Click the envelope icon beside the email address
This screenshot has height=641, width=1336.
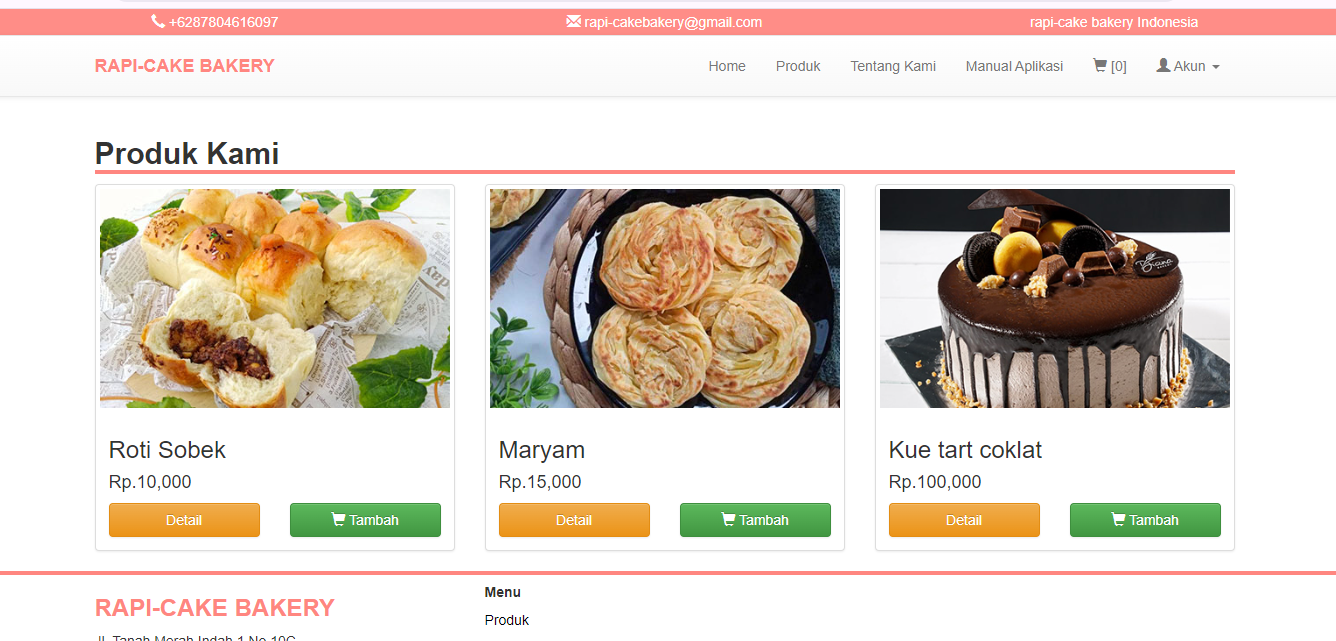tap(573, 22)
